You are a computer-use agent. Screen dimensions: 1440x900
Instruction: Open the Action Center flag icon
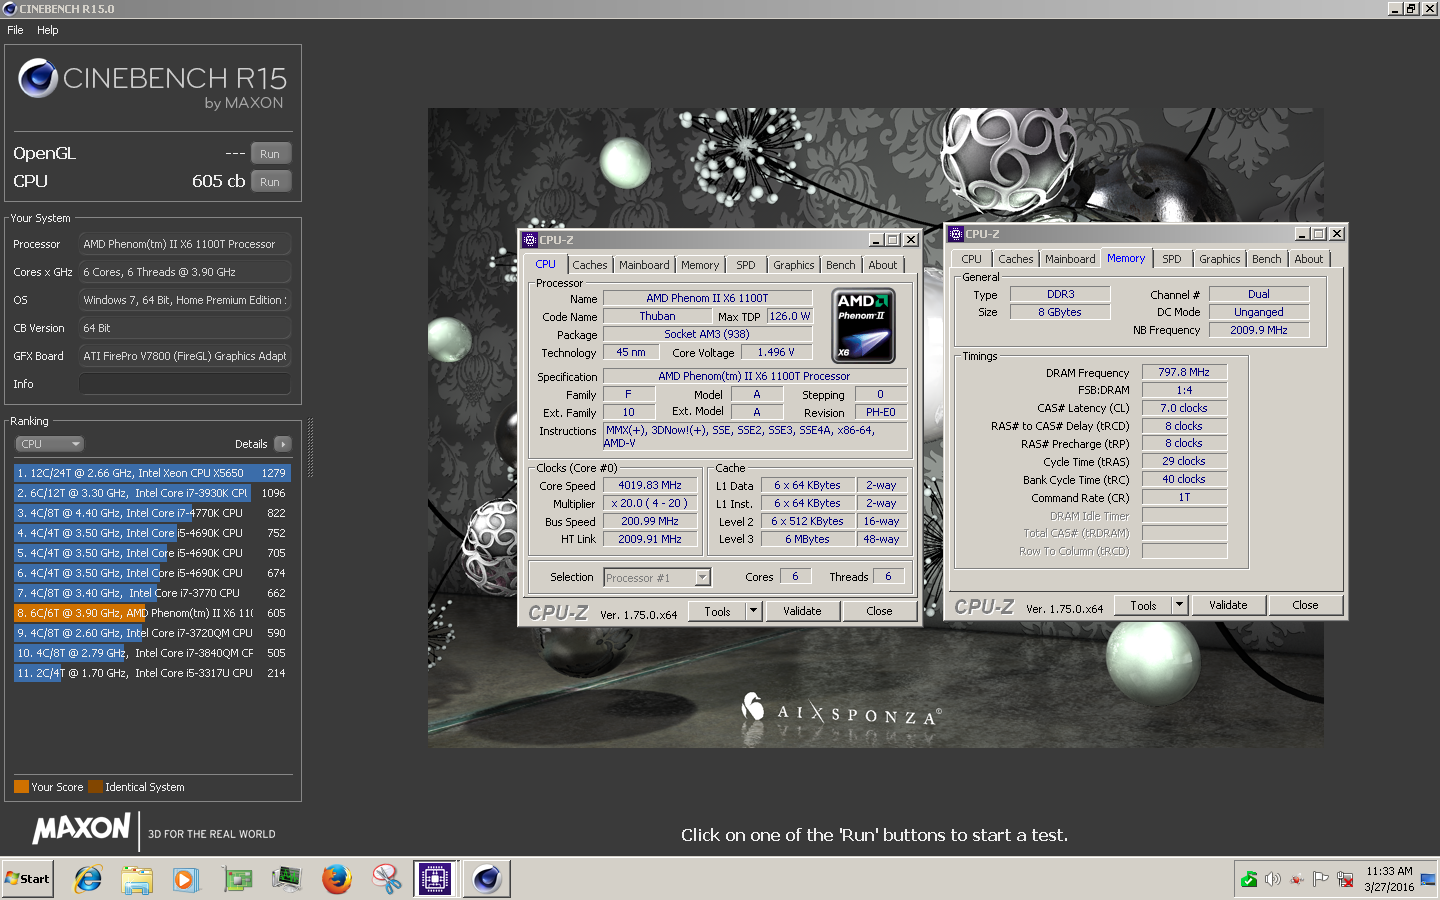(1321, 879)
